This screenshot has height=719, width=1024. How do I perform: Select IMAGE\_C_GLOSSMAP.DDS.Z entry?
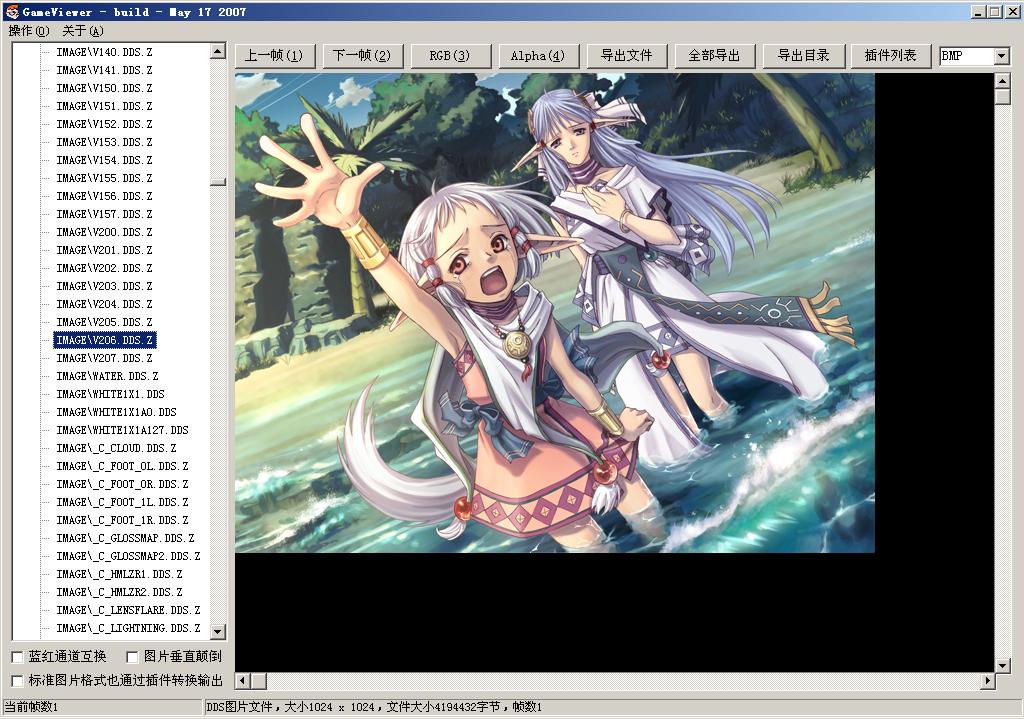pyautogui.click(x=125, y=538)
